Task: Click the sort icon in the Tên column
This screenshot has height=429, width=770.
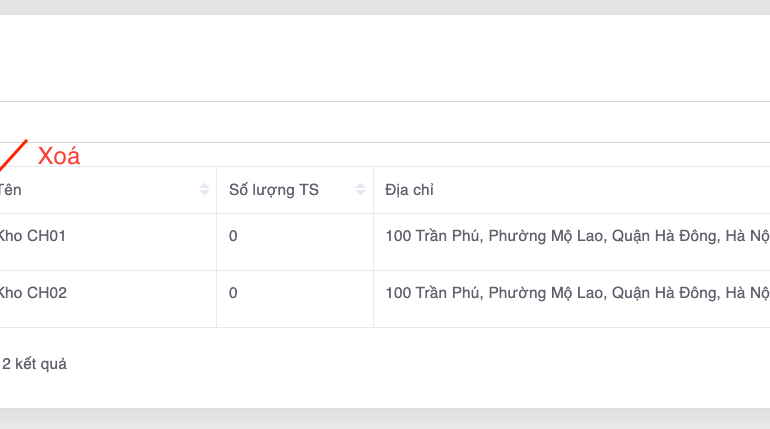Action: point(205,190)
